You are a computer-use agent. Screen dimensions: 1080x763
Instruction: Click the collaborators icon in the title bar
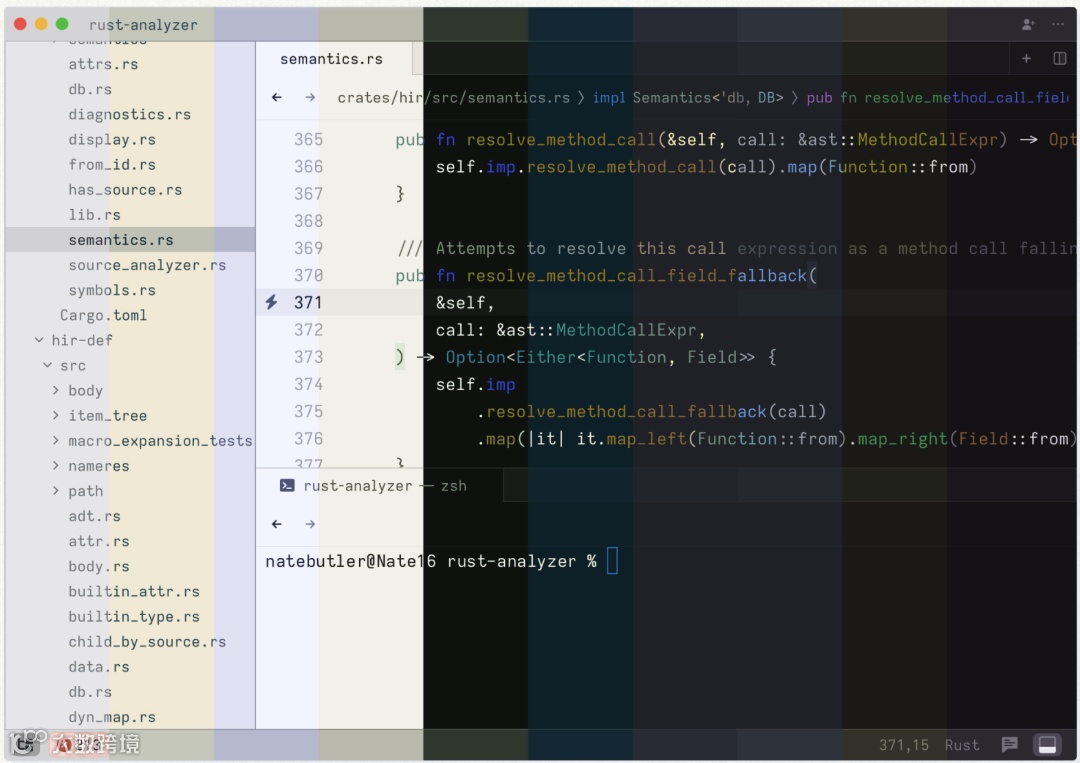1028,25
